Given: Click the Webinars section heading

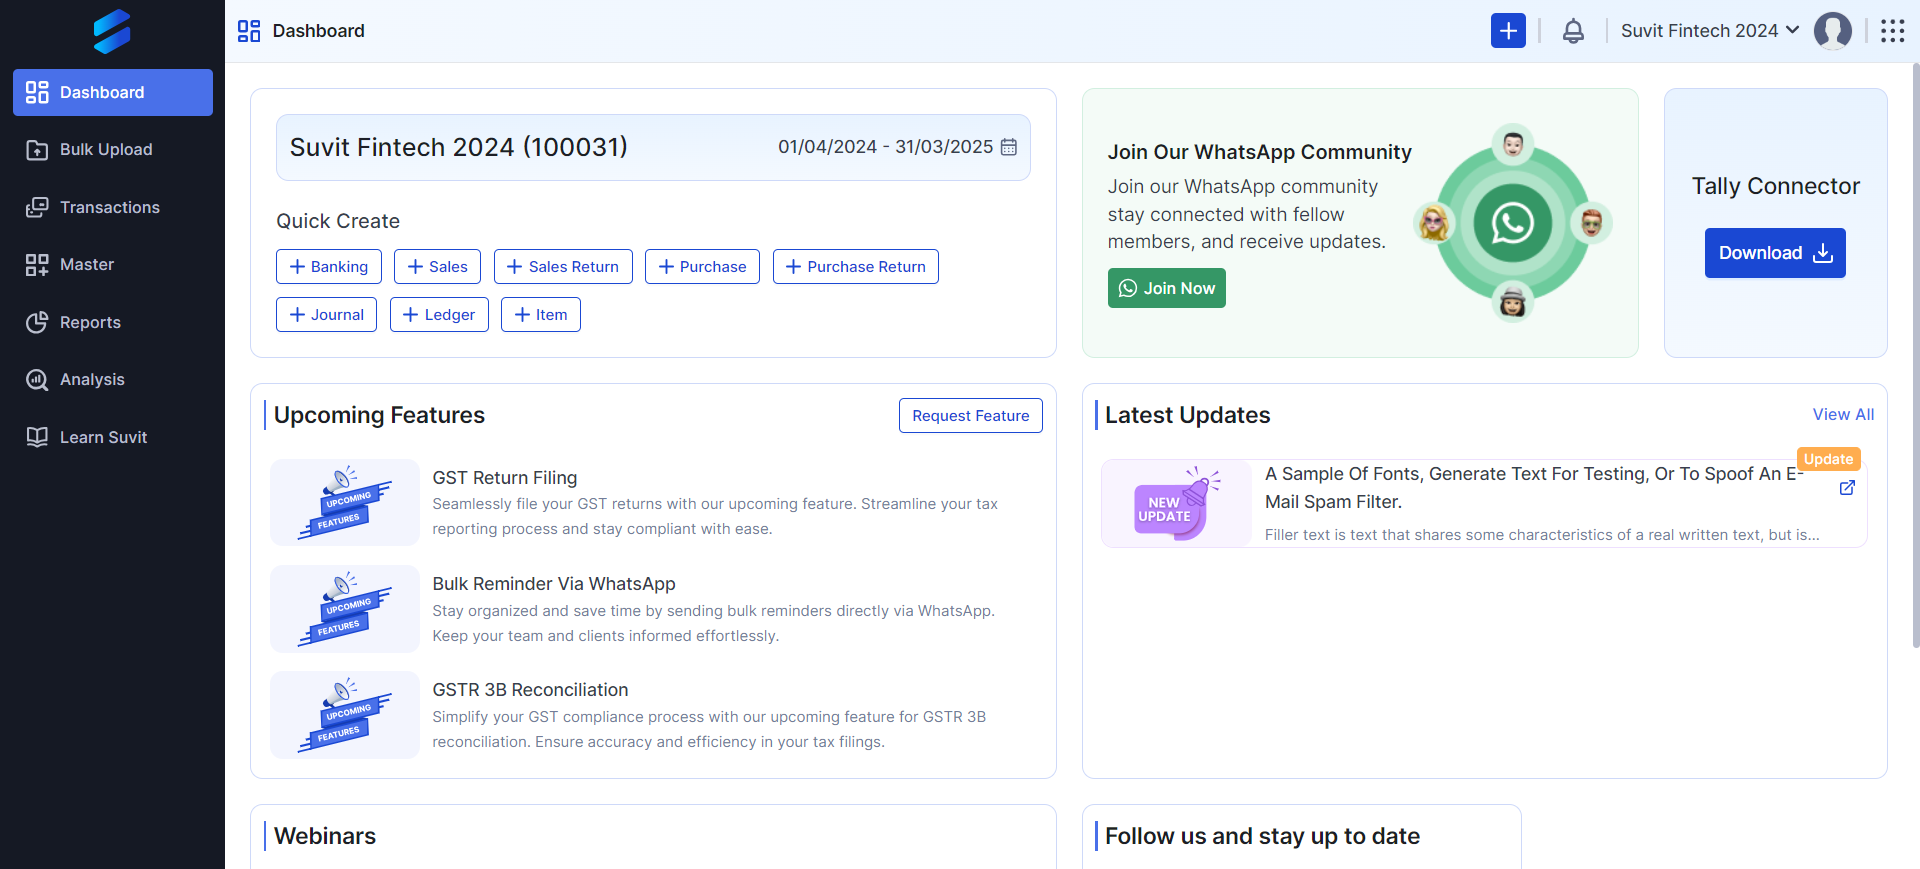Looking at the screenshot, I should click(x=325, y=836).
